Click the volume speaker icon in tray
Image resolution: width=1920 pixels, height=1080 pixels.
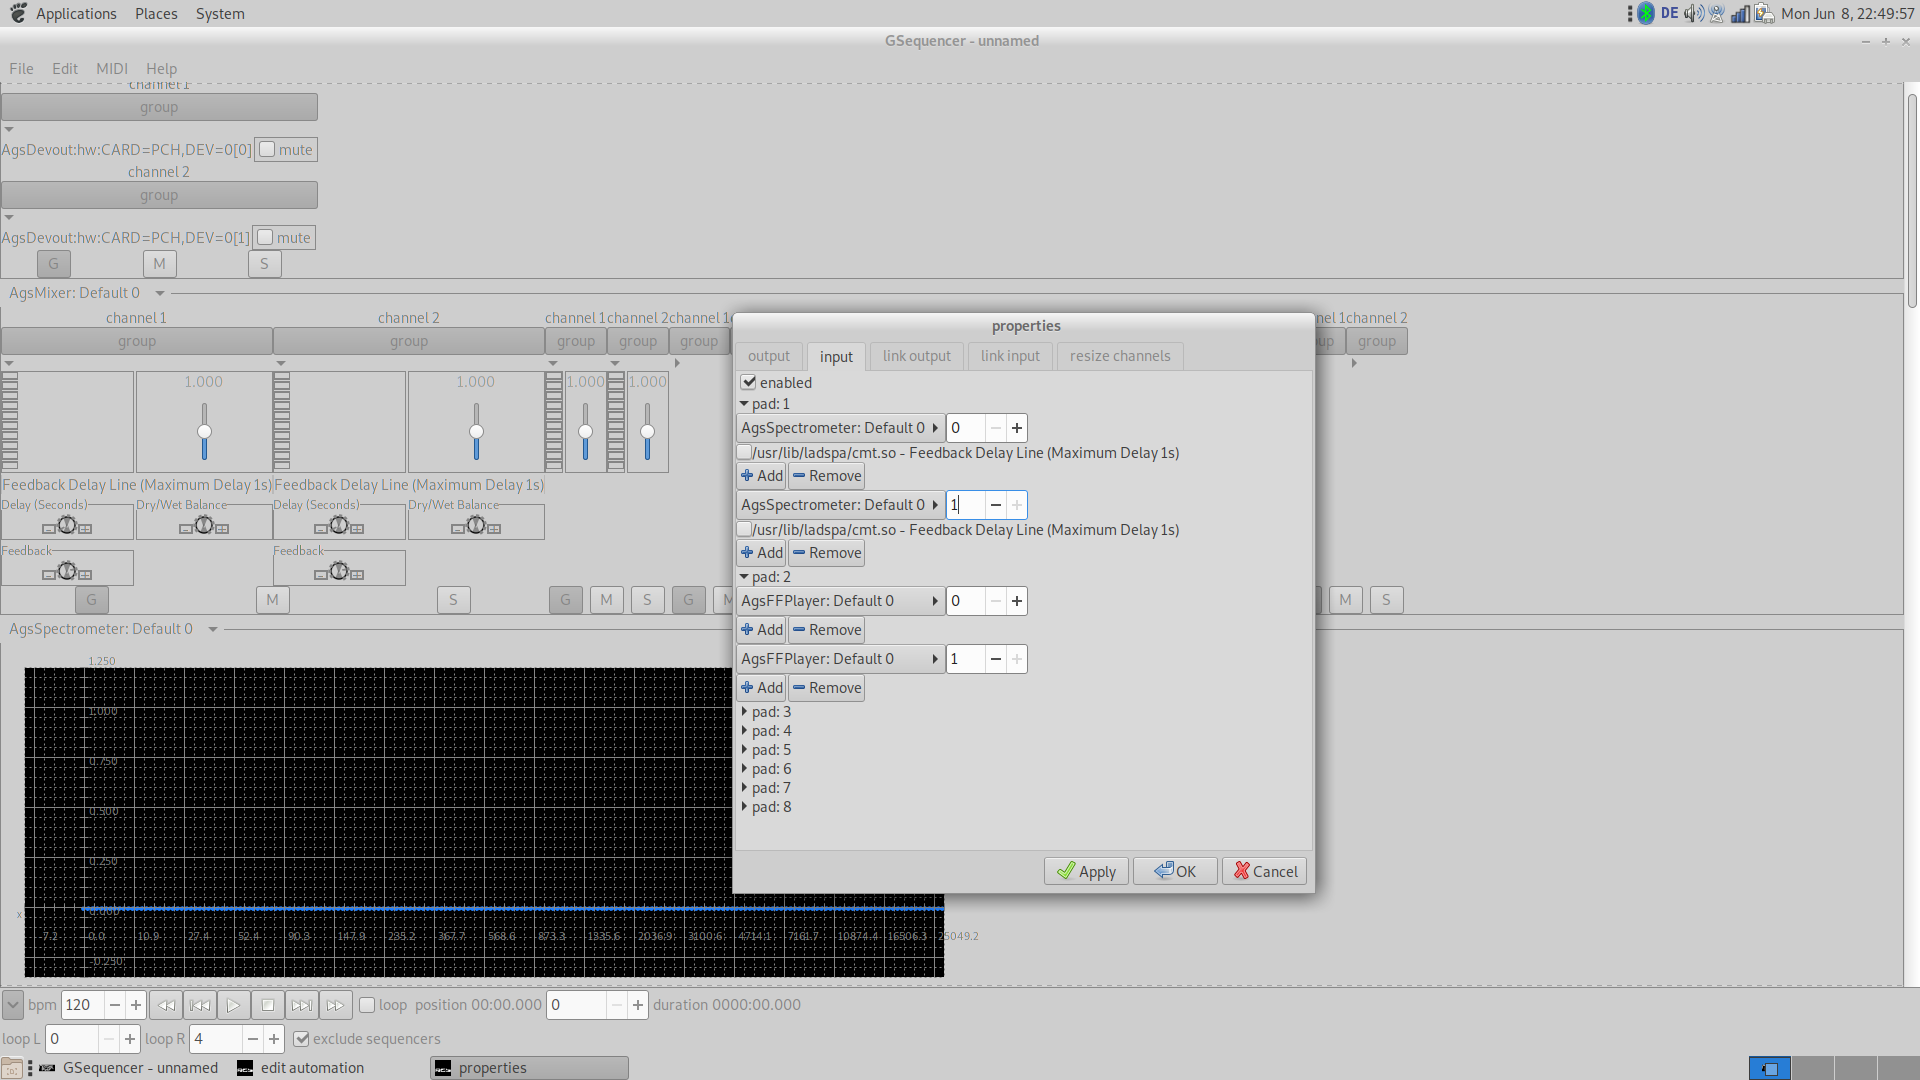click(x=1692, y=14)
